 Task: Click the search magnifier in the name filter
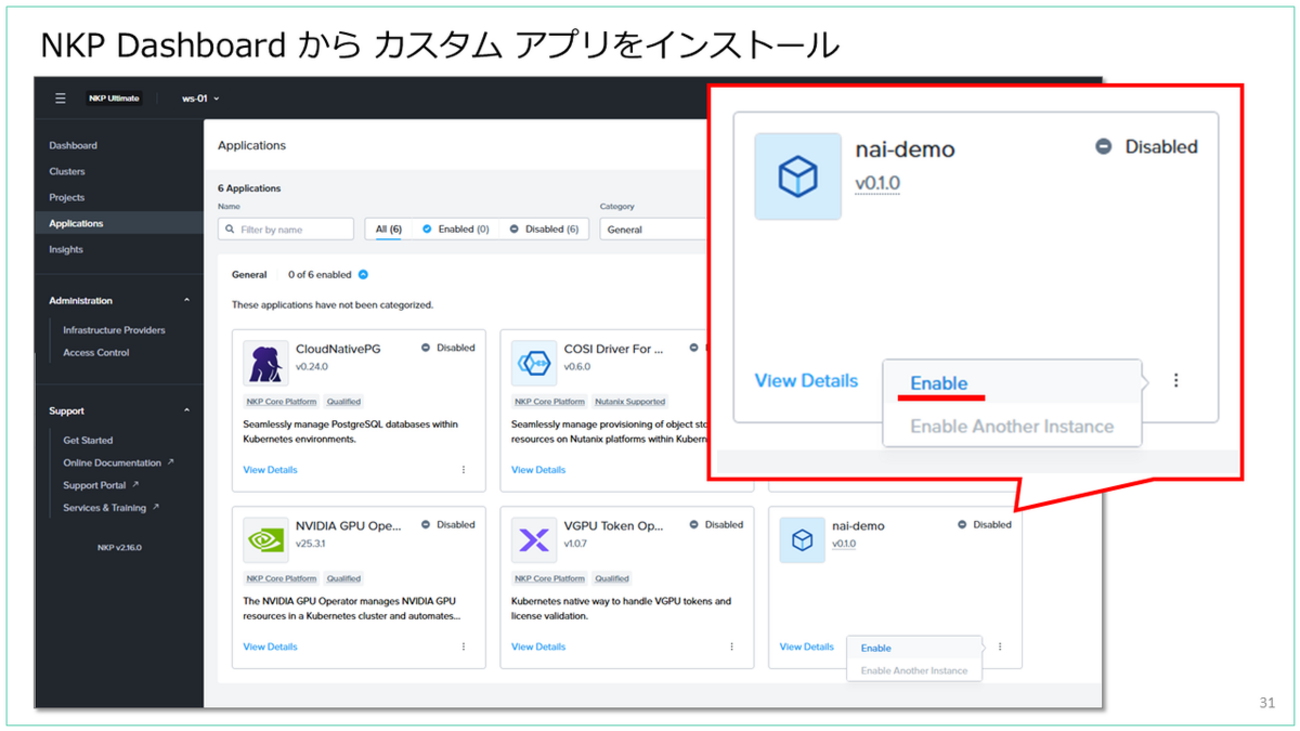(x=230, y=230)
